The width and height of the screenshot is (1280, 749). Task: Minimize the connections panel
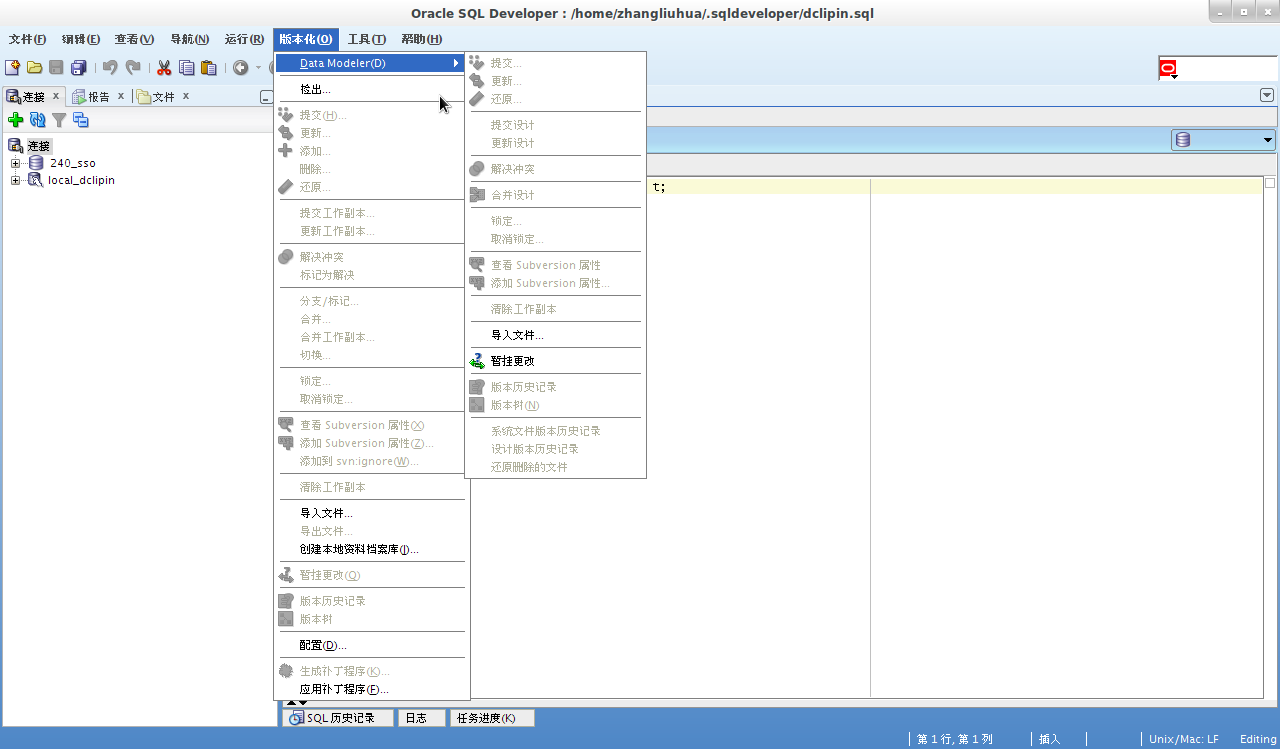(x=266, y=97)
